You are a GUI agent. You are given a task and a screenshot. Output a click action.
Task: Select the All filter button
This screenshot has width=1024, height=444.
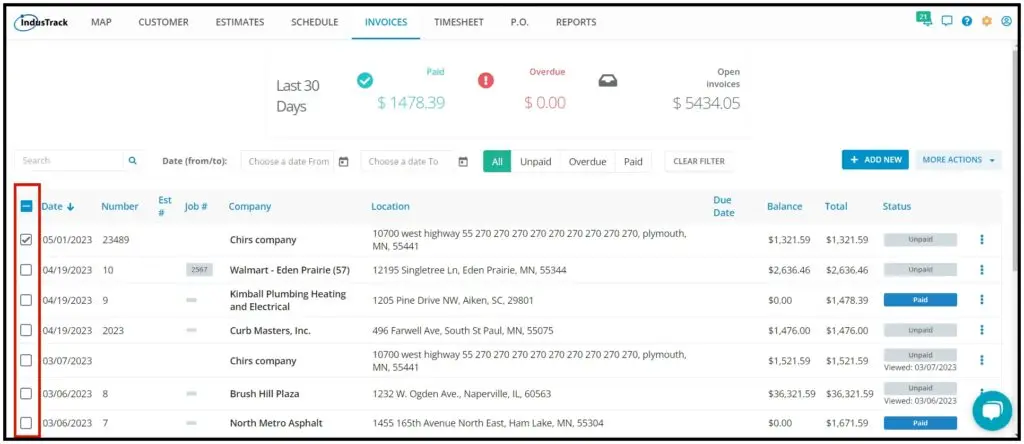[x=497, y=161]
